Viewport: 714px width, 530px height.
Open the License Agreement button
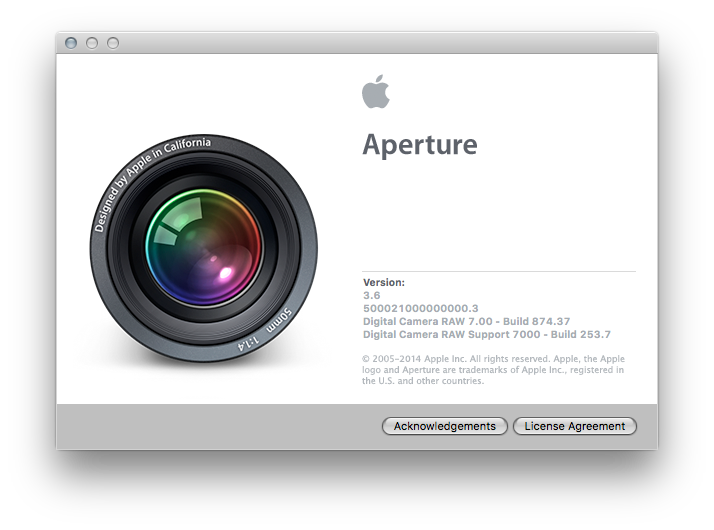pos(575,426)
